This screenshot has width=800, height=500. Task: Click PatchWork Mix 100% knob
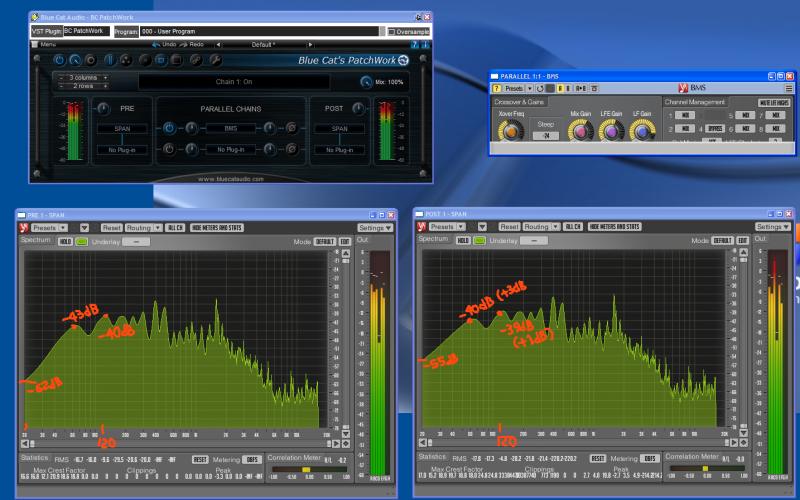366,82
